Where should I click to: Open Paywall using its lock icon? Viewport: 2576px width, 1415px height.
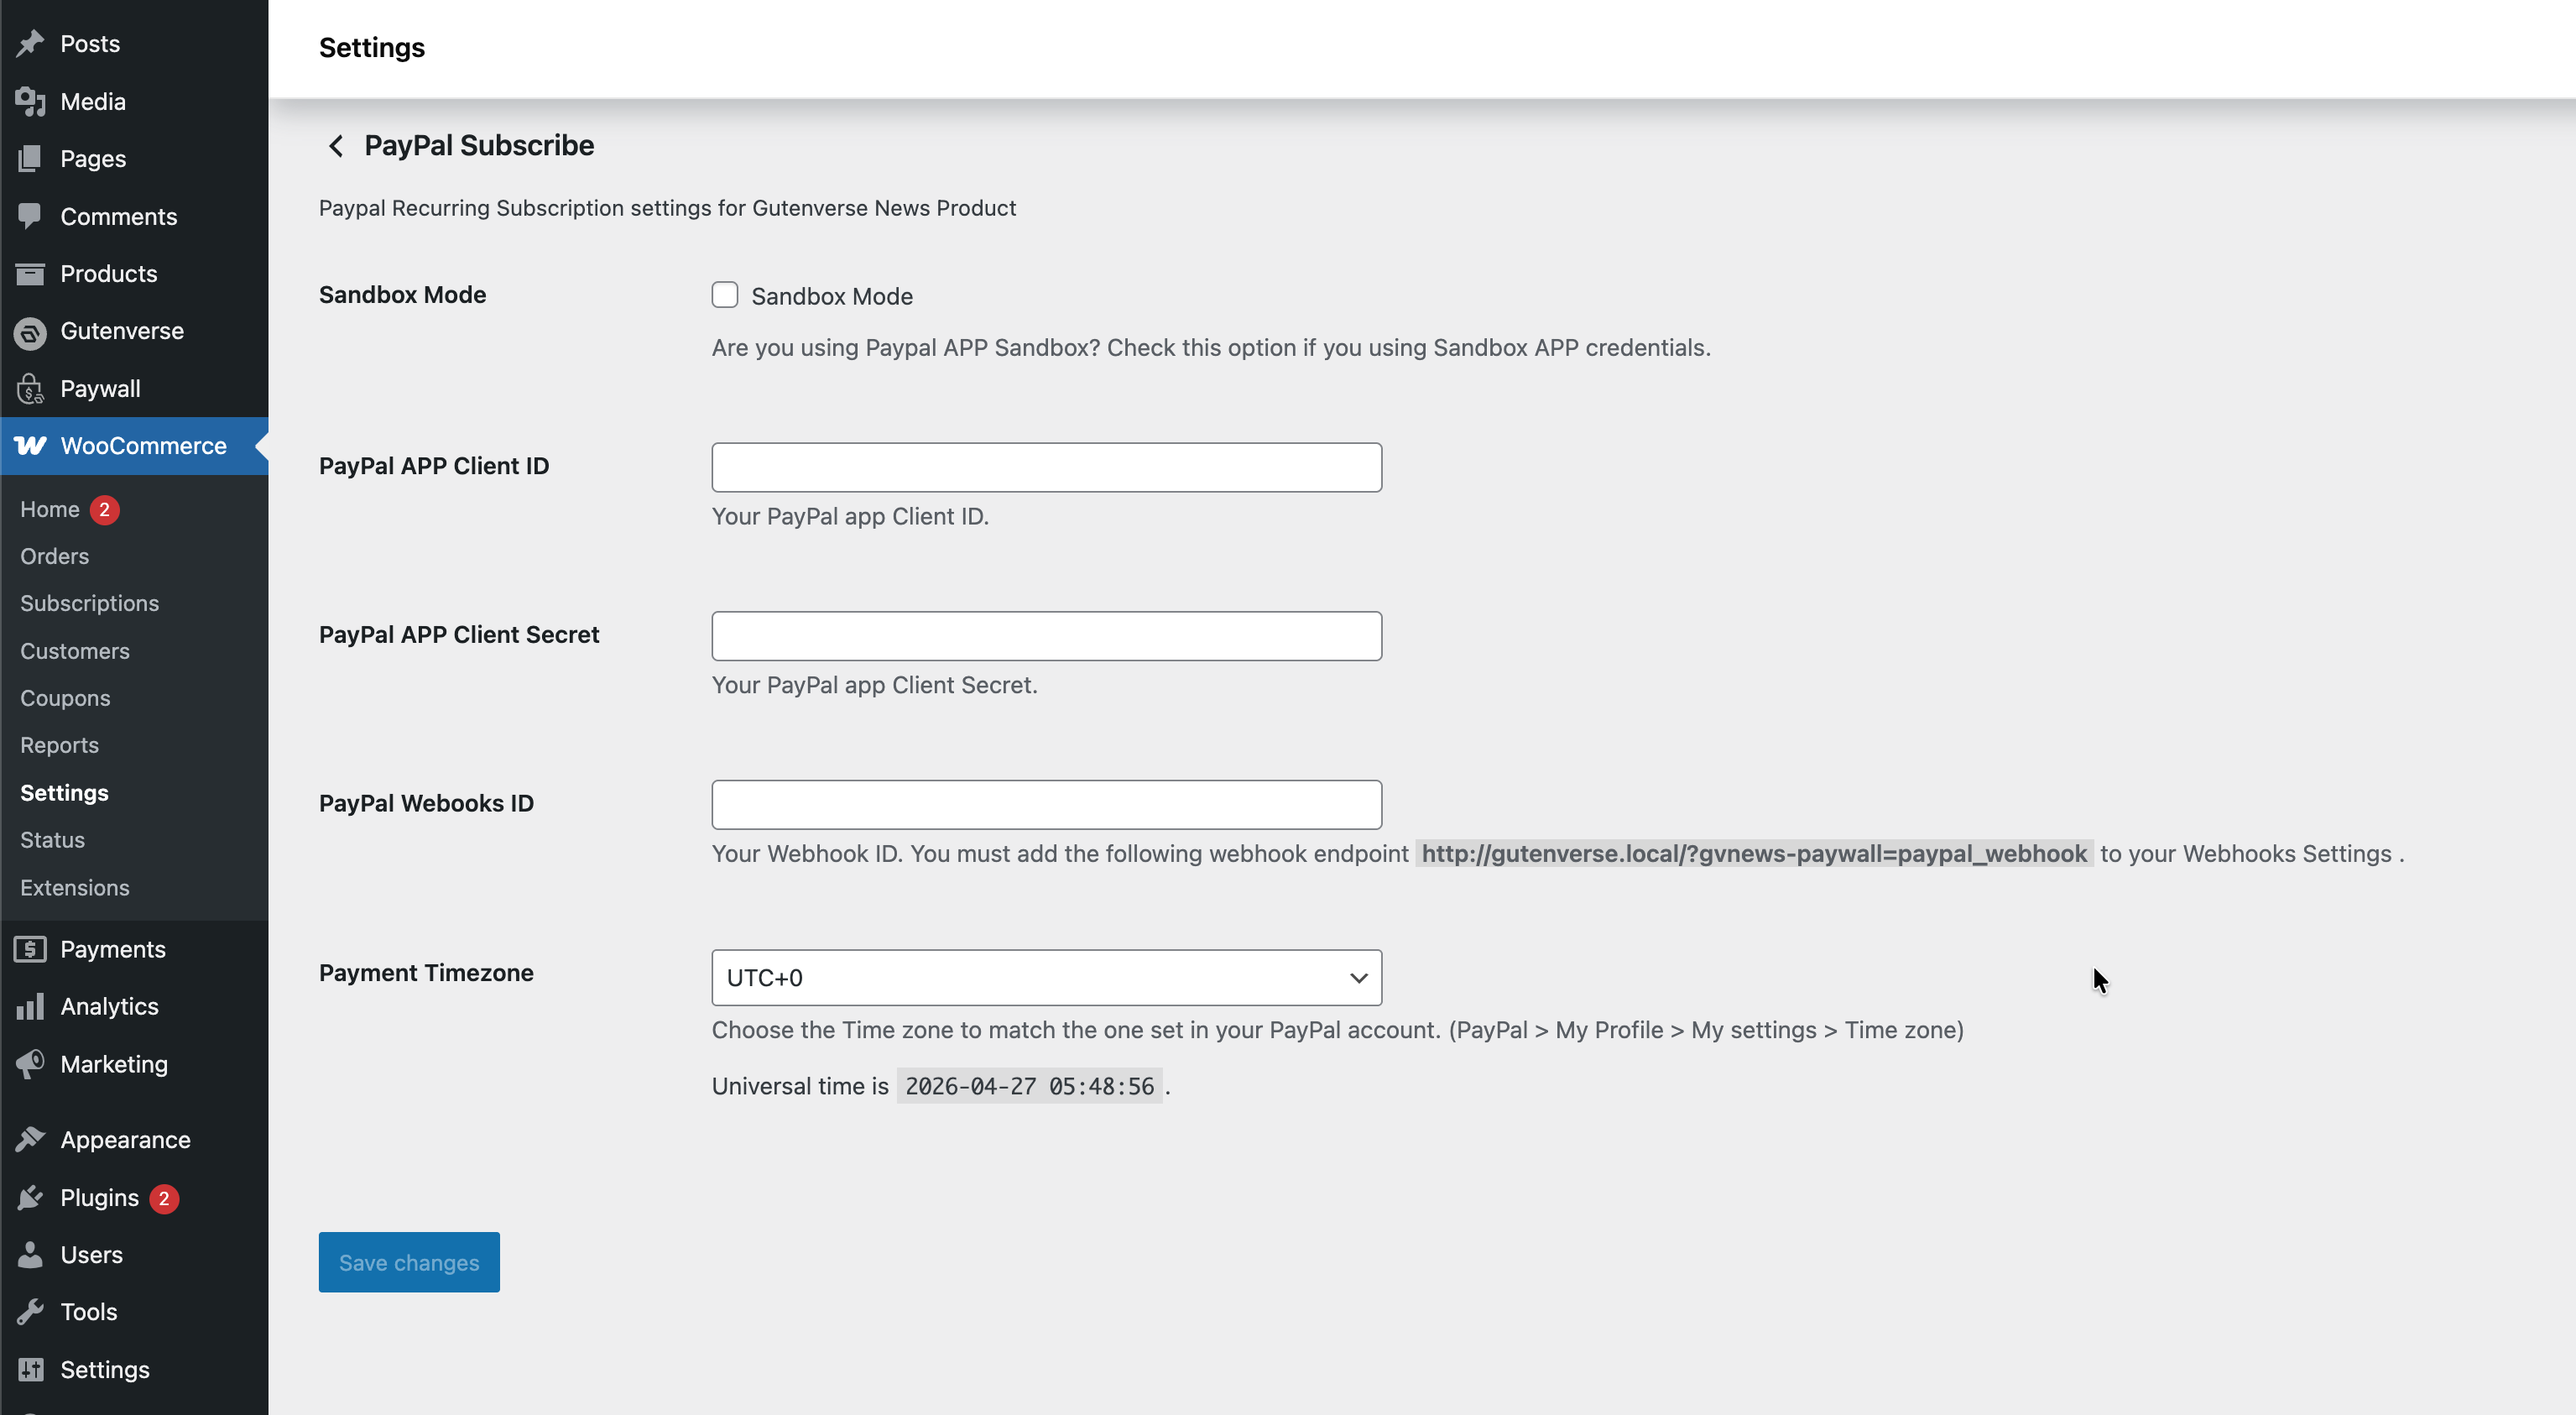[x=30, y=389]
